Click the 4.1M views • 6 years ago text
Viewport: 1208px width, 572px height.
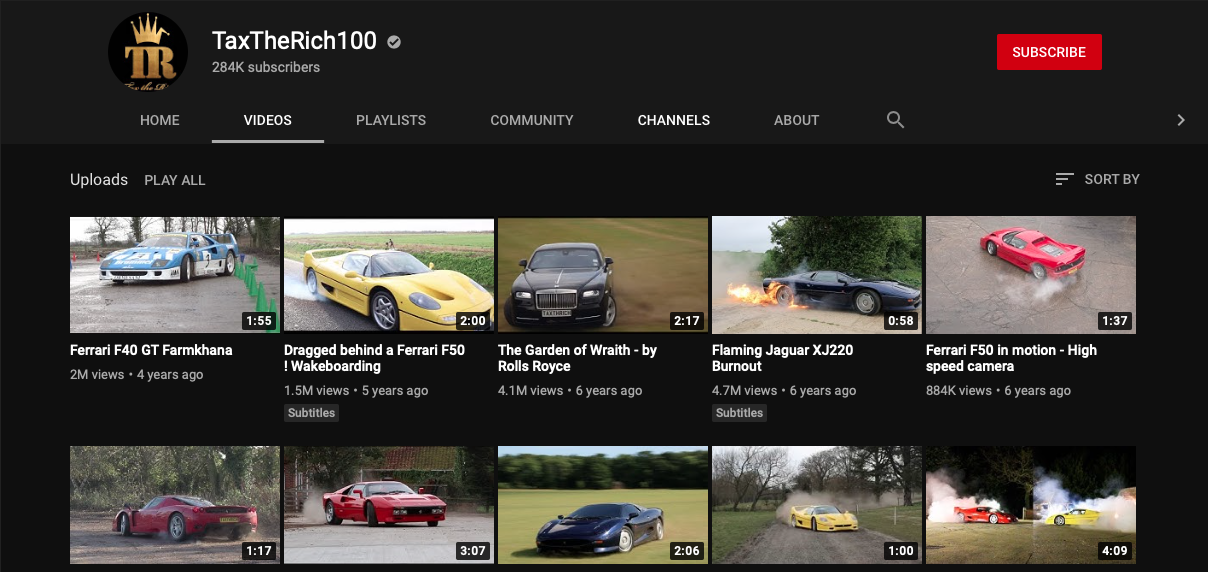(570, 391)
